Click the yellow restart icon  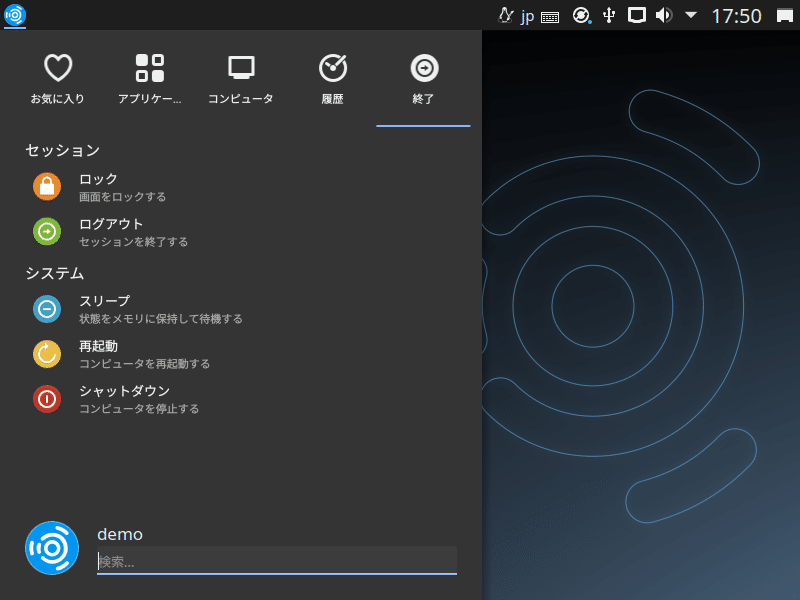click(x=47, y=354)
